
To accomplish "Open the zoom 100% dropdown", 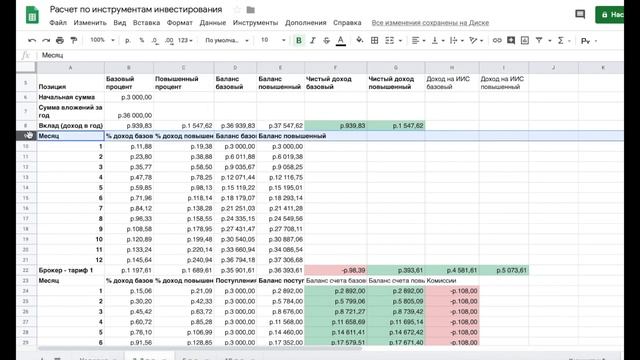I will [102, 40].
